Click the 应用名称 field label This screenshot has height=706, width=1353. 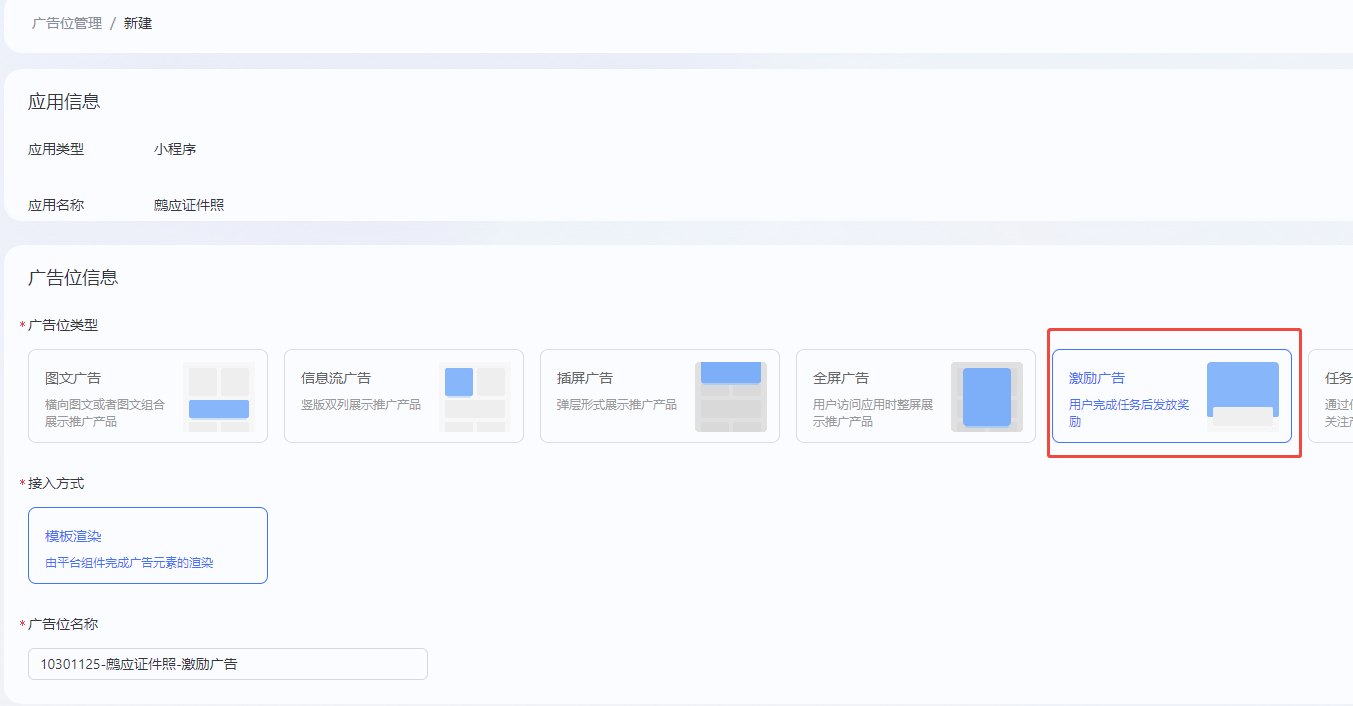(56, 205)
